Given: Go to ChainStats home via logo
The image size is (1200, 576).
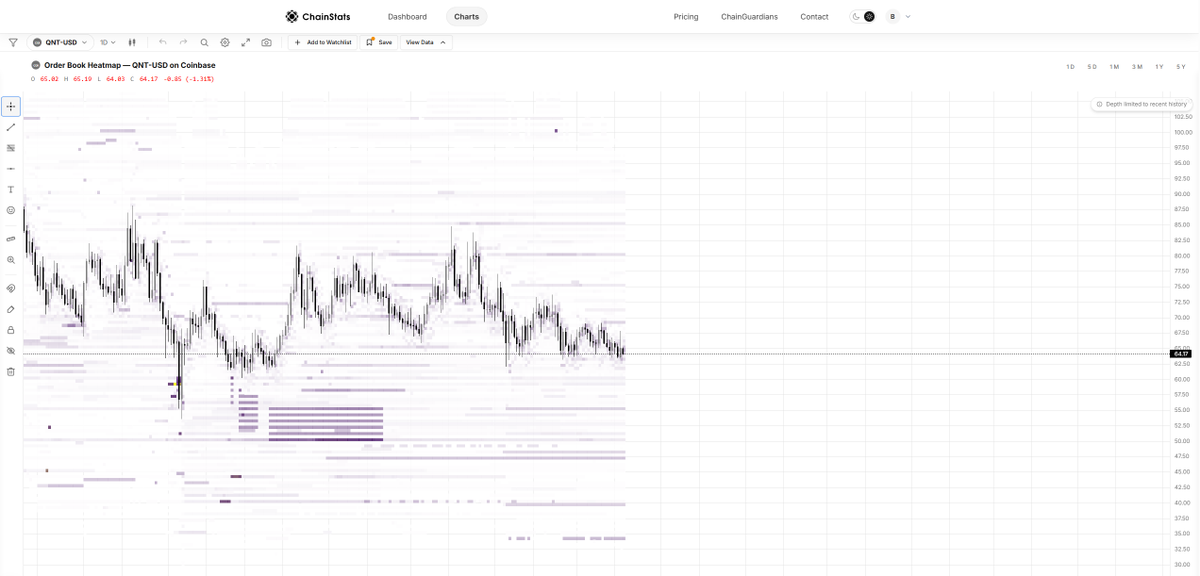Looking at the screenshot, I should click(318, 16).
